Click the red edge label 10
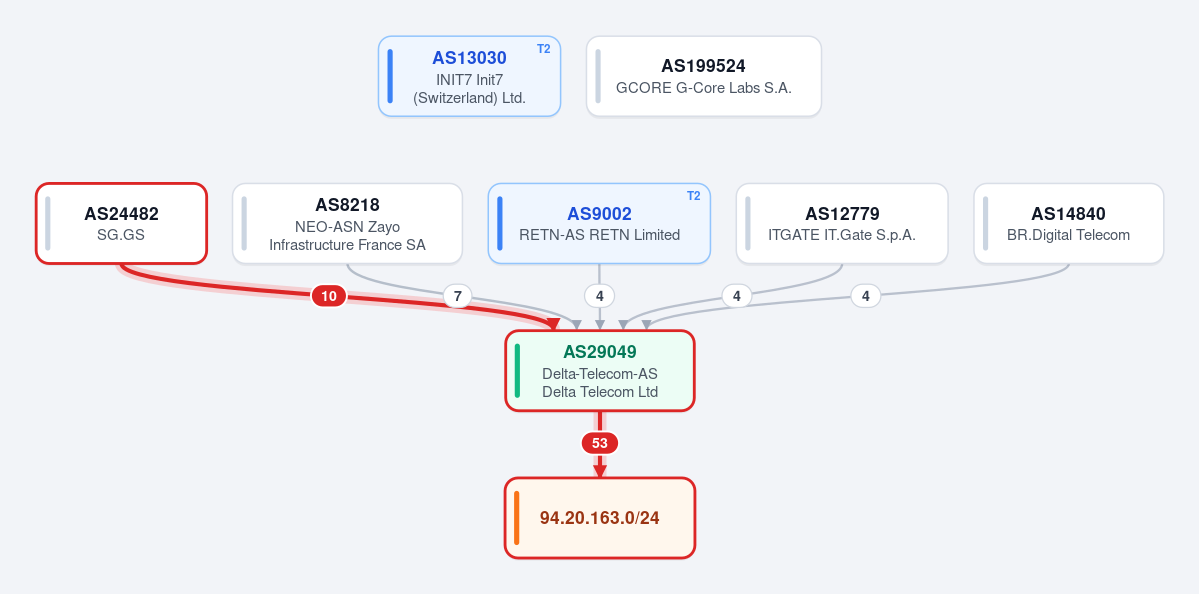1199x594 pixels. tap(329, 296)
